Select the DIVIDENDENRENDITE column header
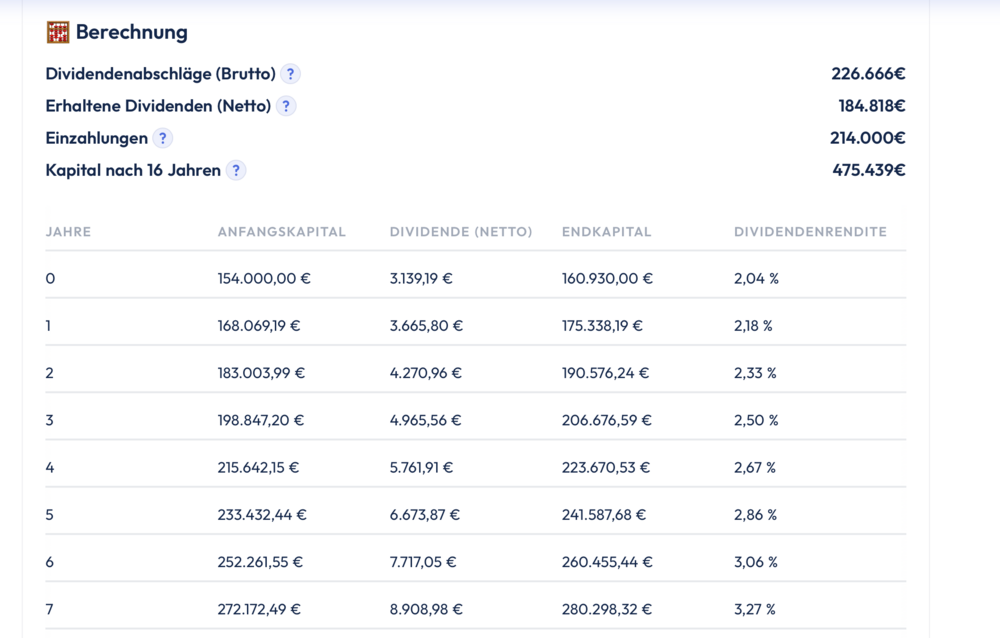This screenshot has height=638, width=1000. click(810, 232)
